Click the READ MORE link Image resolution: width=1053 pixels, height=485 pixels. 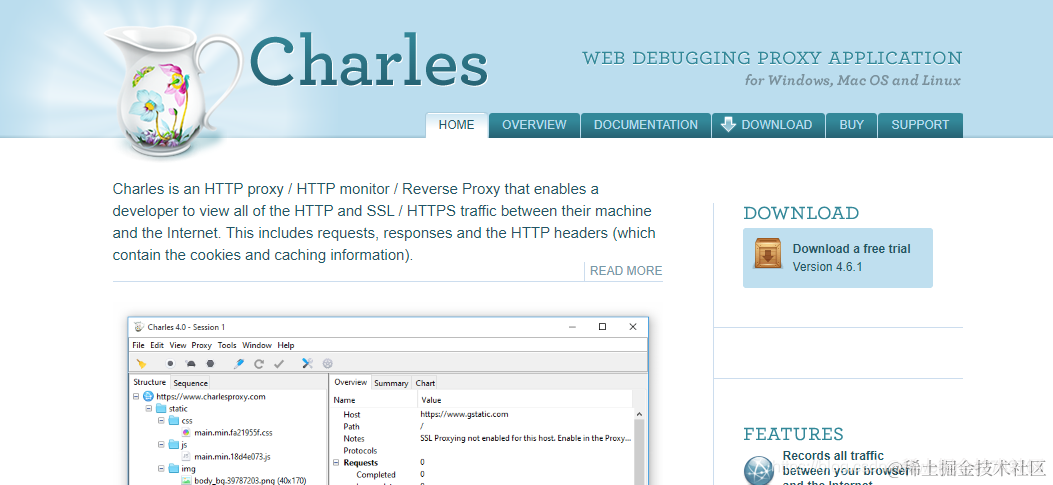pyautogui.click(x=626, y=271)
